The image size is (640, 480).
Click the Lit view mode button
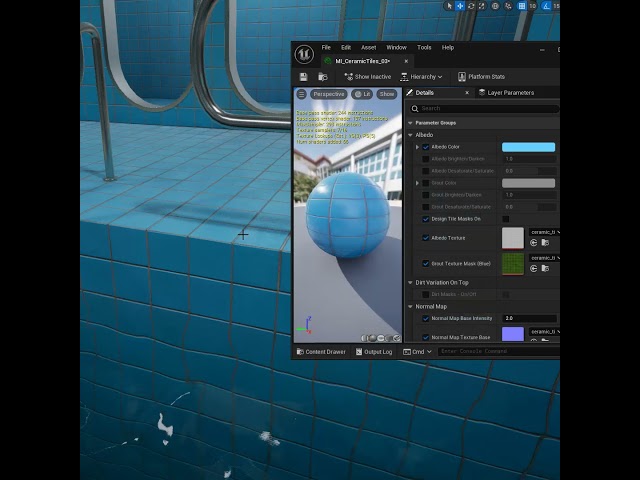click(x=362, y=94)
